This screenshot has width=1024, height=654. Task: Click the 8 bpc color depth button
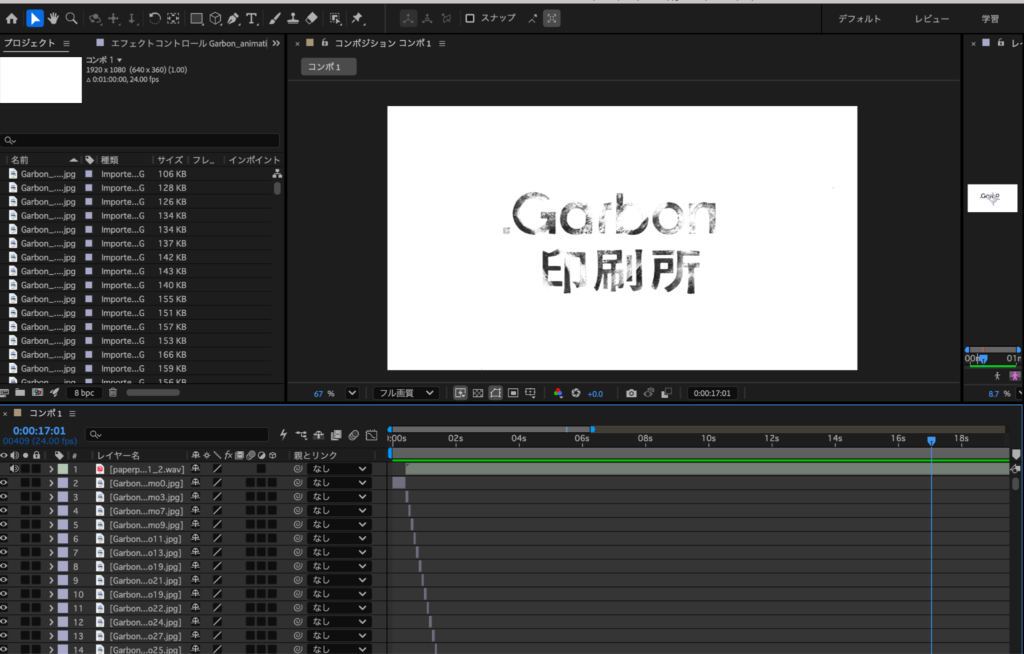84,393
